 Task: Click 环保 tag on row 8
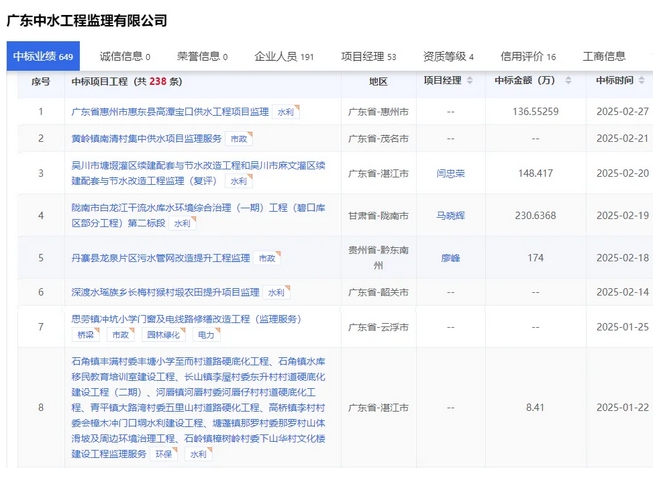[x=164, y=454]
